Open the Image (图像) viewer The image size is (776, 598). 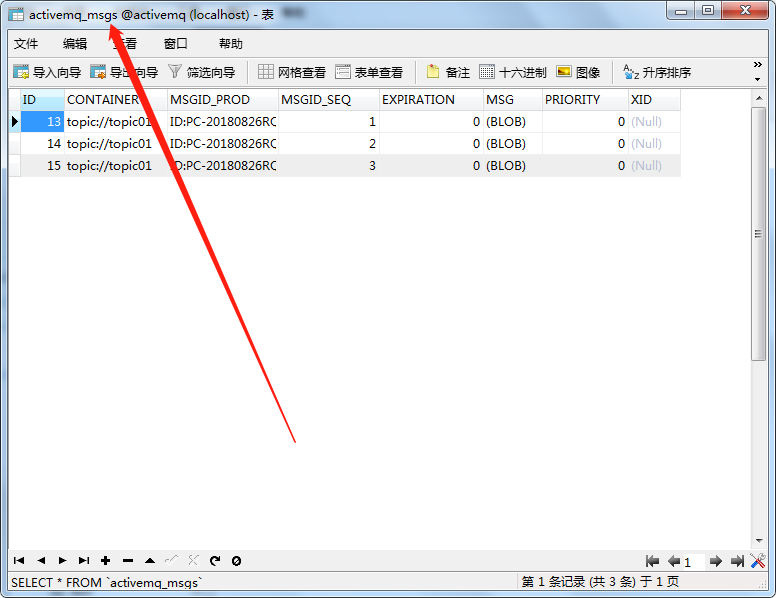[x=578, y=72]
